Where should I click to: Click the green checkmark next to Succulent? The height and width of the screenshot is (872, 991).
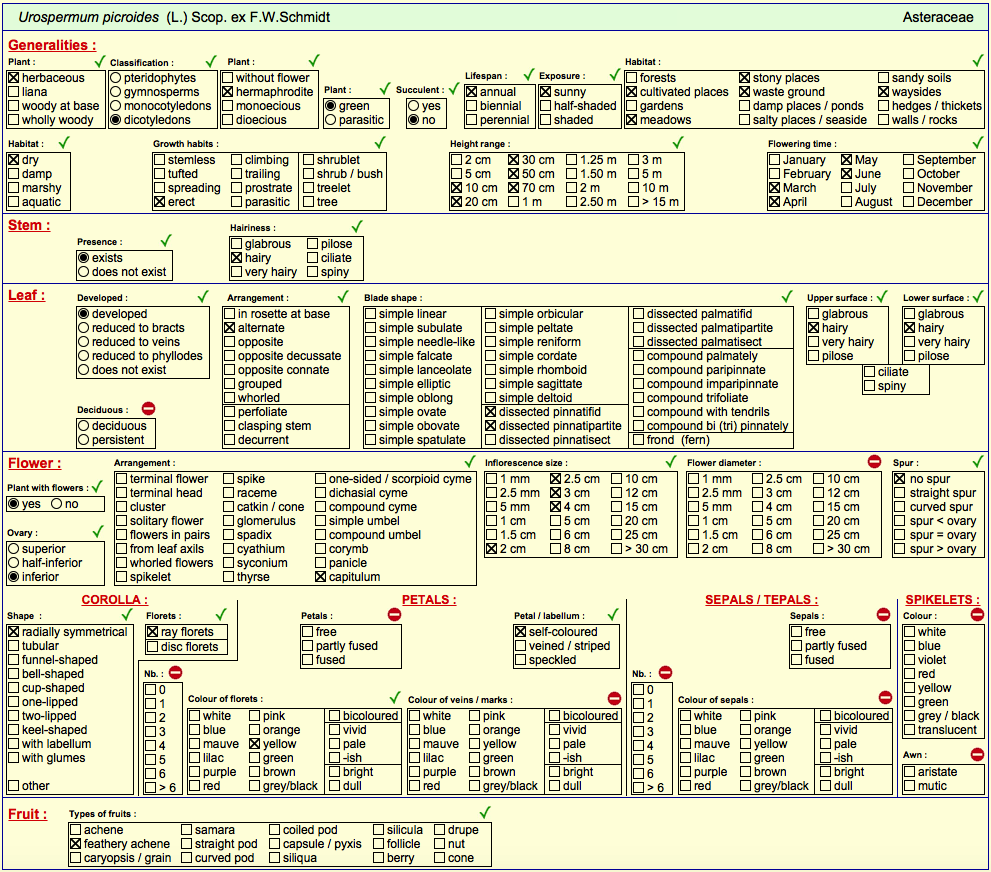coord(454,88)
